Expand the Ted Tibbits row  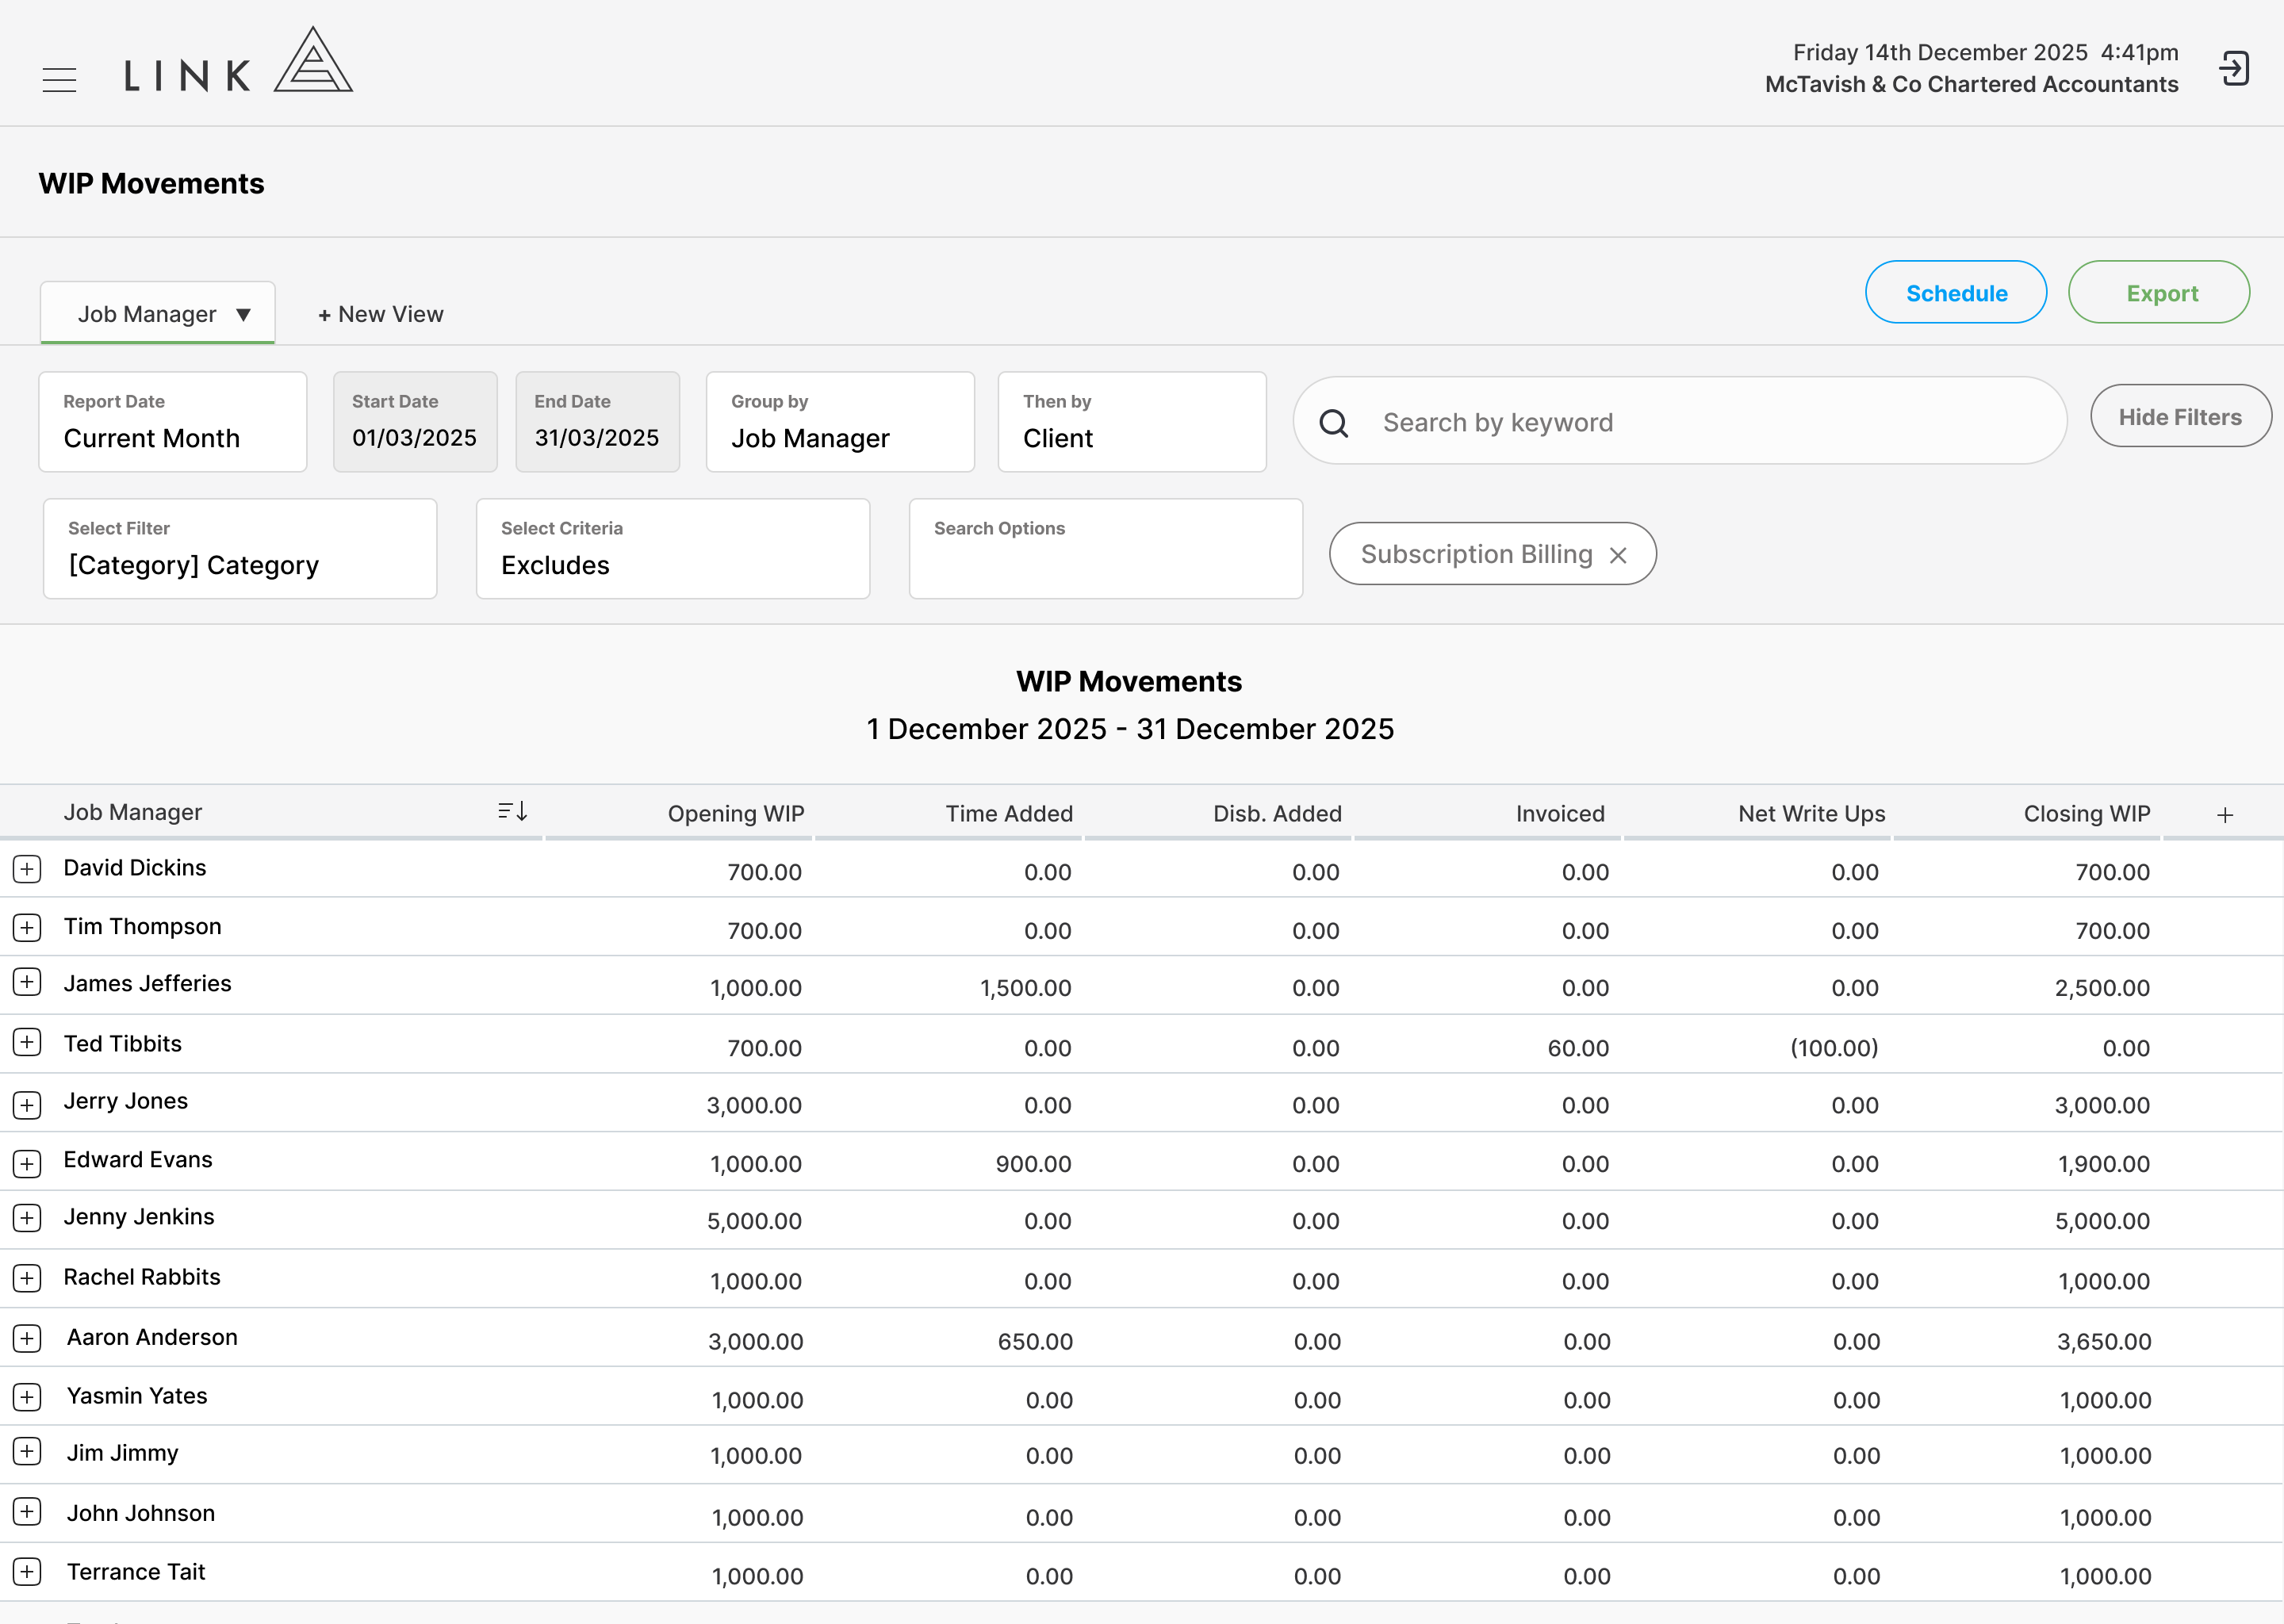[x=27, y=1043]
